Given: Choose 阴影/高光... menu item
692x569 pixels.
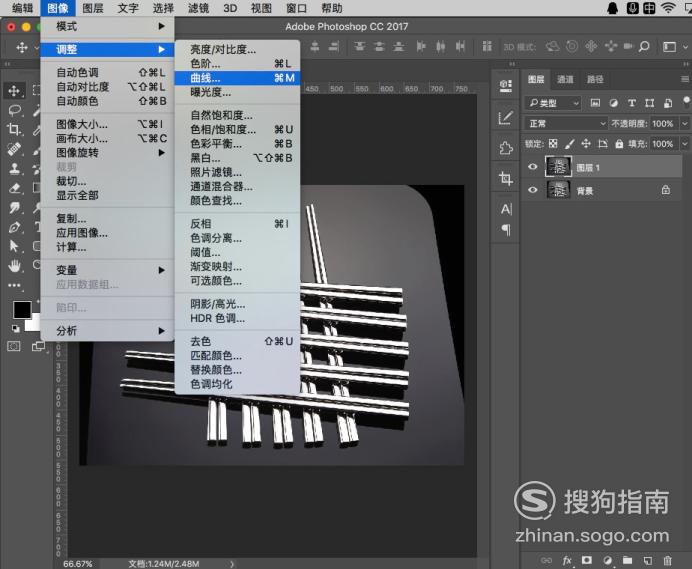Looking at the screenshot, I should point(237,304).
